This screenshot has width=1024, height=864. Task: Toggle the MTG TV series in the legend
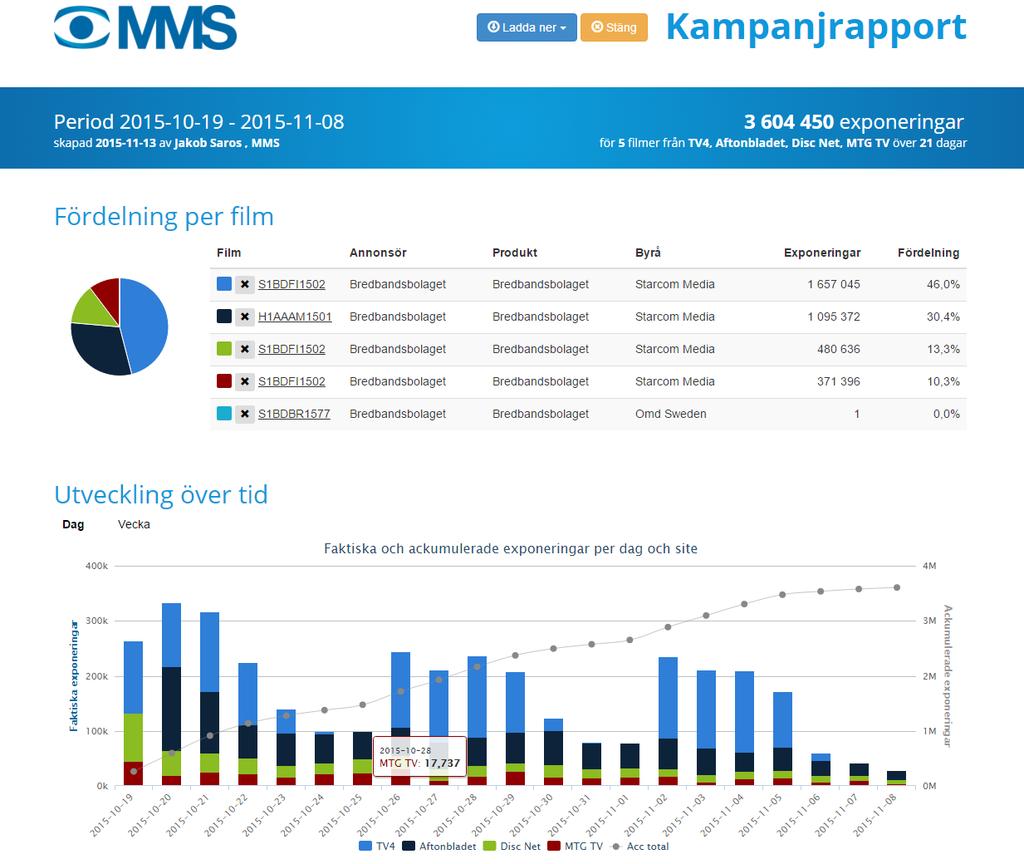[x=575, y=846]
